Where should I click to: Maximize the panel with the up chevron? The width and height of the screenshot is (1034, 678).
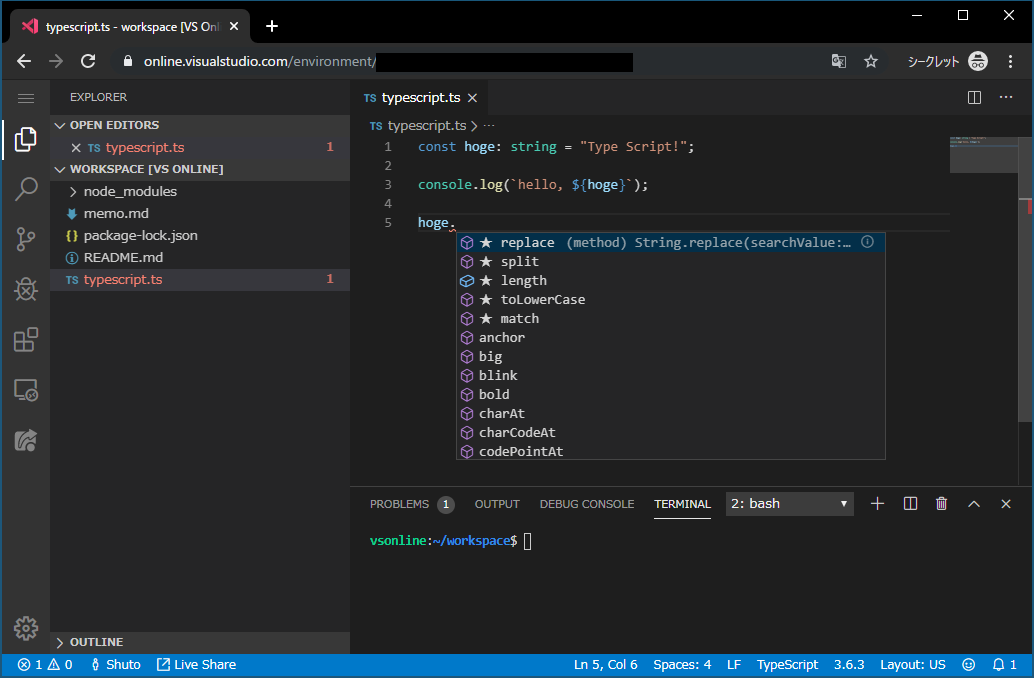click(974, 504)
